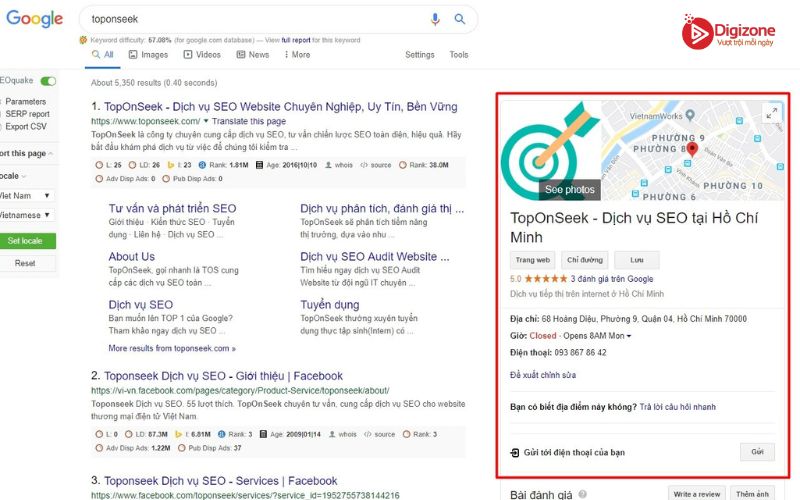Click the keyword difficulty gear icon
Viewport: 800px width, 500px height.
click(x=84, y=40)
